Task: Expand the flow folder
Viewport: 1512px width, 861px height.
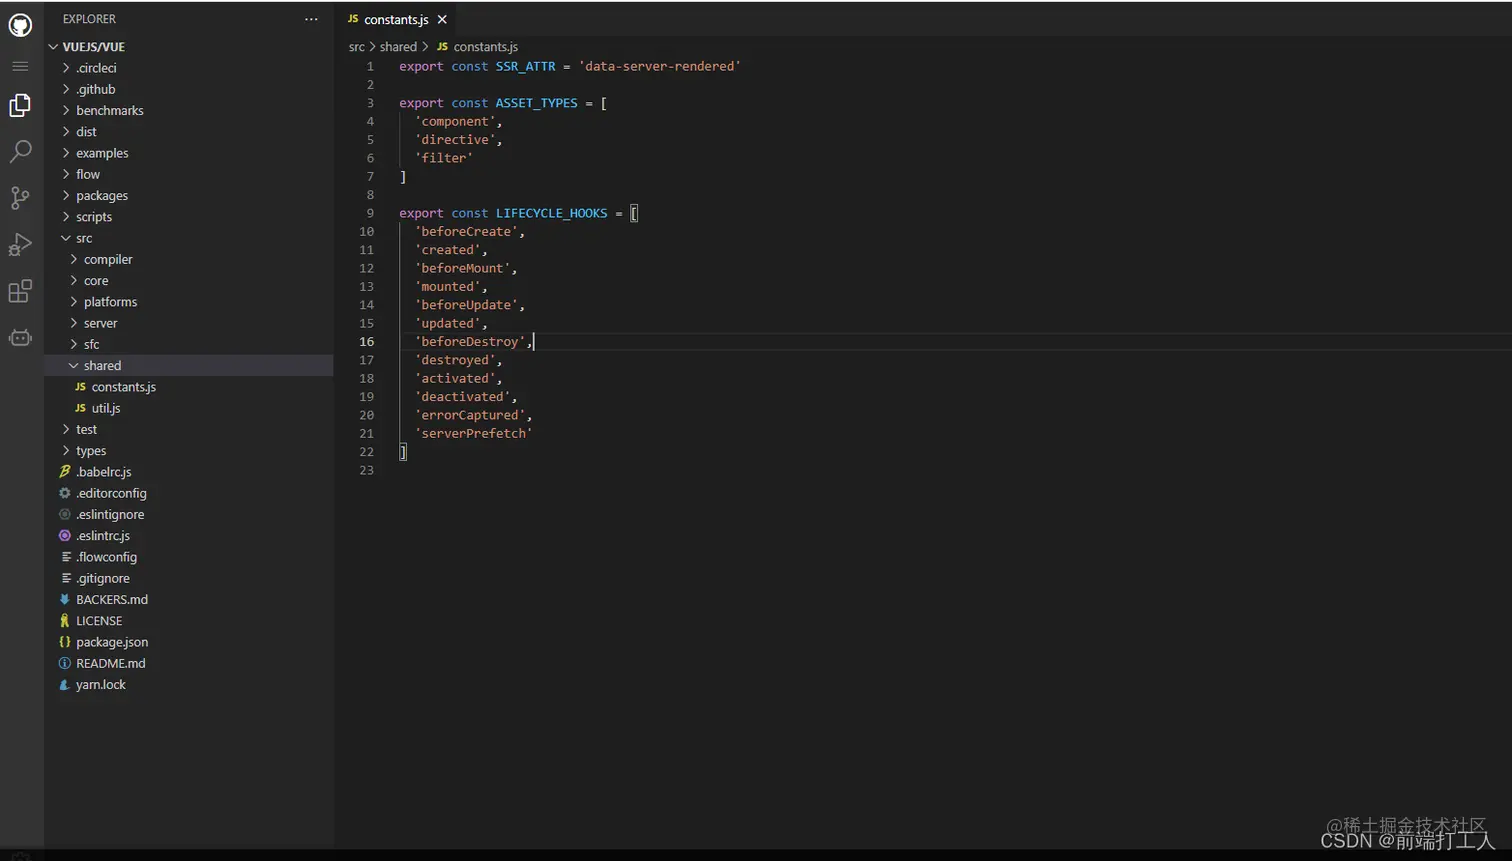Action: 188,174
